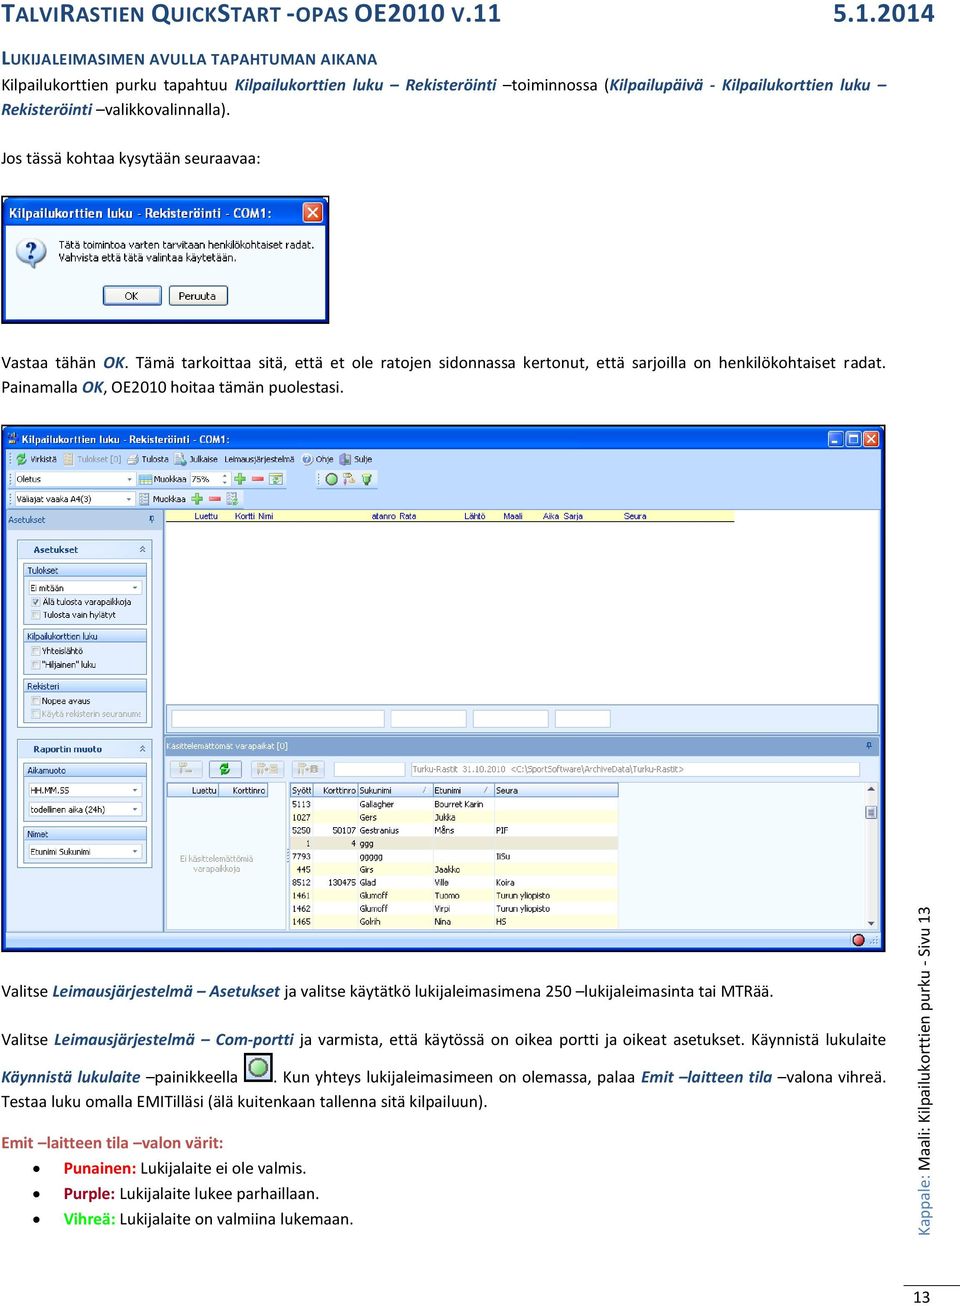Check Tulosta vain hylätyt
Image resolution: width=960 pixels, height=1306 pixels.
(x=36, y=615)
